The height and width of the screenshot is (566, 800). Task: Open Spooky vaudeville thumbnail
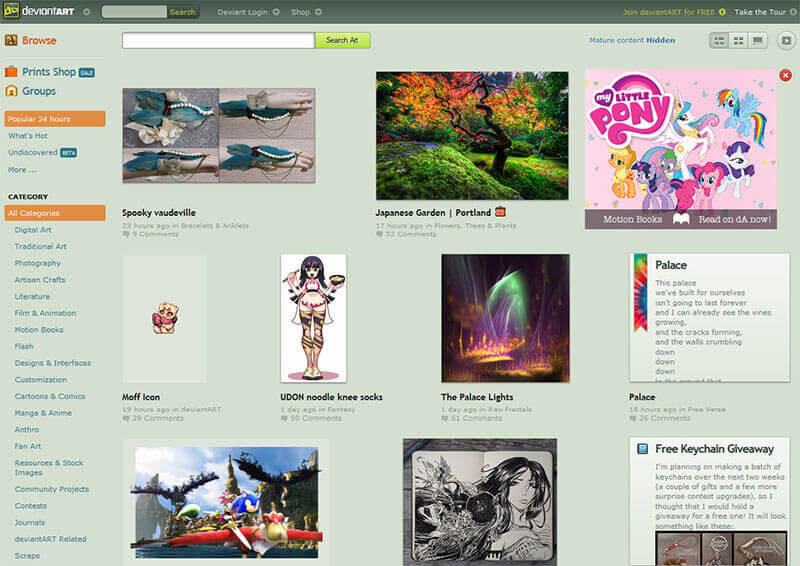[219, 135]
